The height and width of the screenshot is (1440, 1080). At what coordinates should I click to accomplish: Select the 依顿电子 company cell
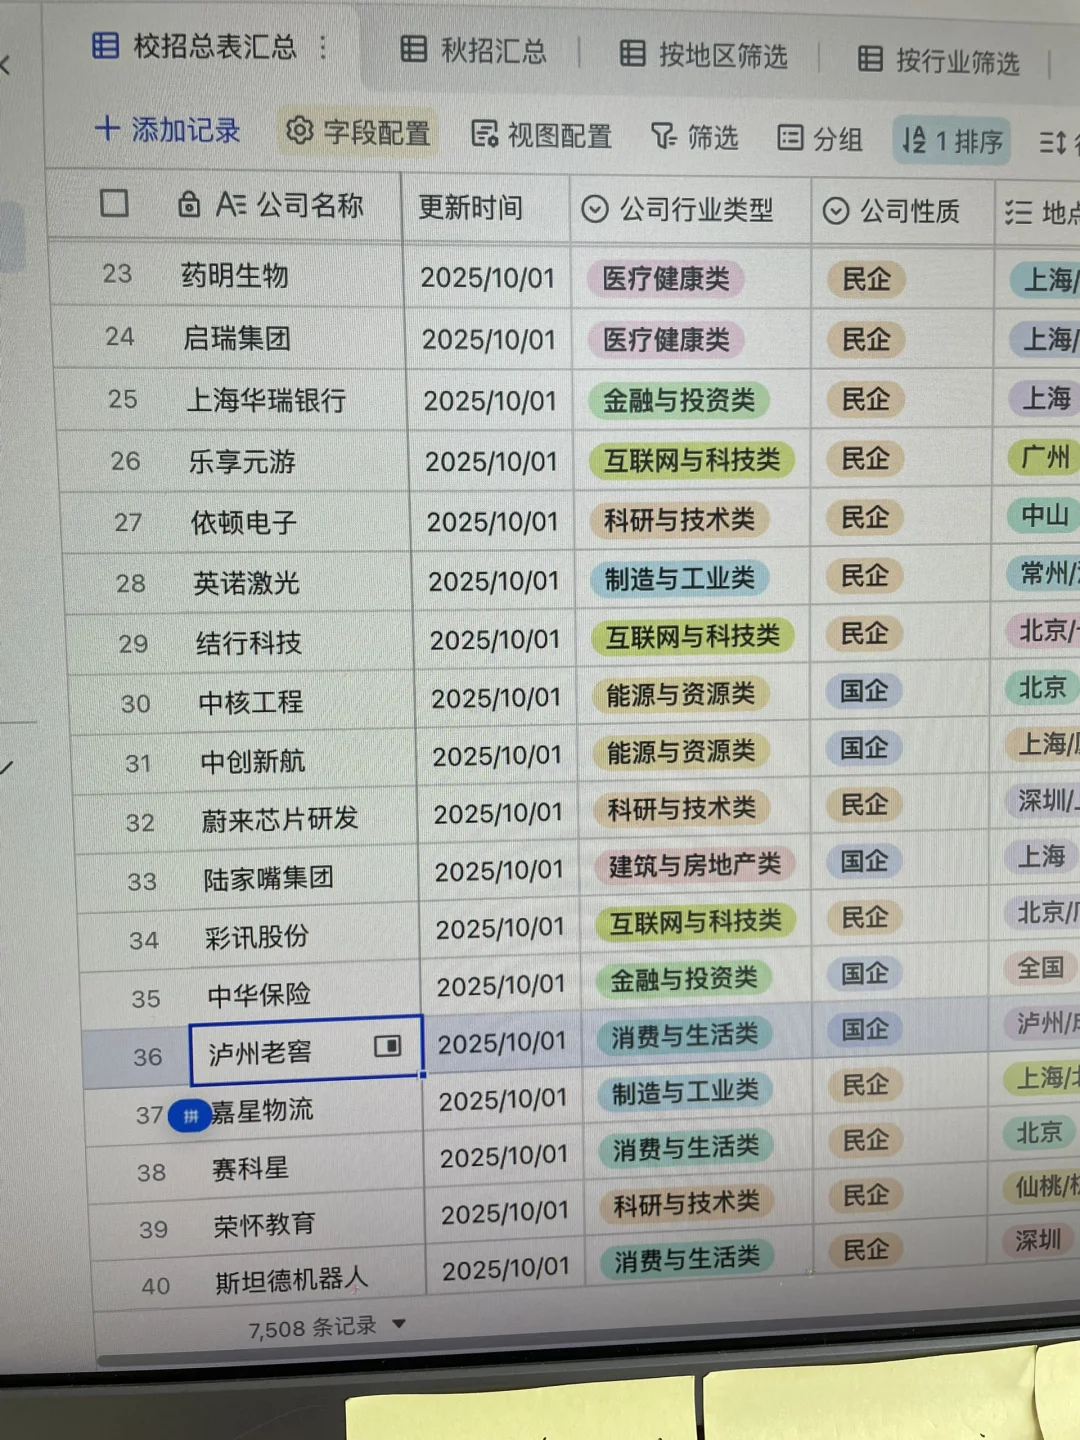click(x=244, y=522)
